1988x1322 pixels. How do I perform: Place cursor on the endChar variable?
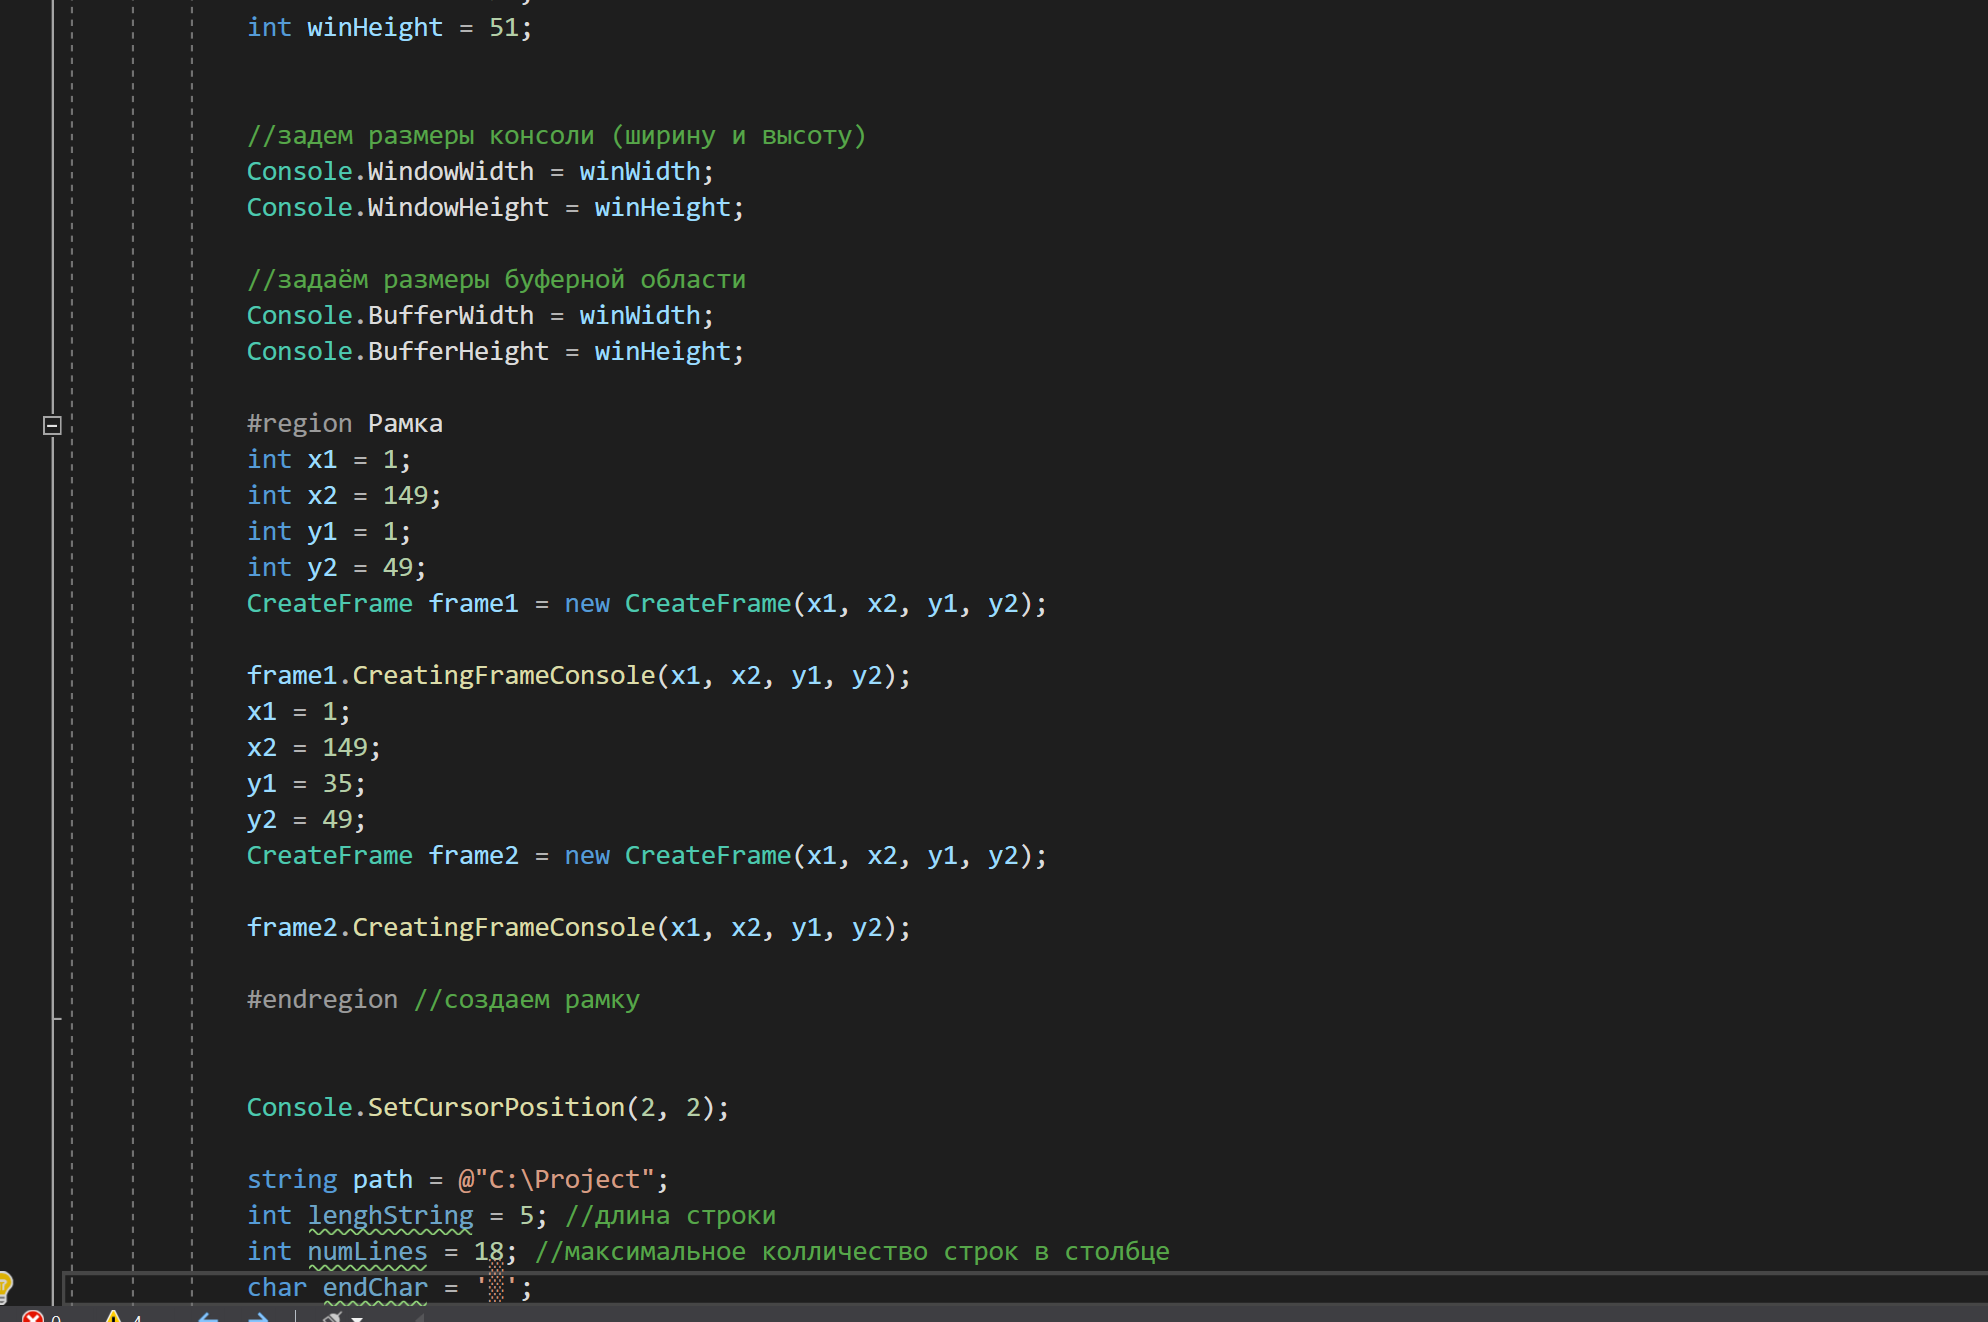(x=374, y=1287)
